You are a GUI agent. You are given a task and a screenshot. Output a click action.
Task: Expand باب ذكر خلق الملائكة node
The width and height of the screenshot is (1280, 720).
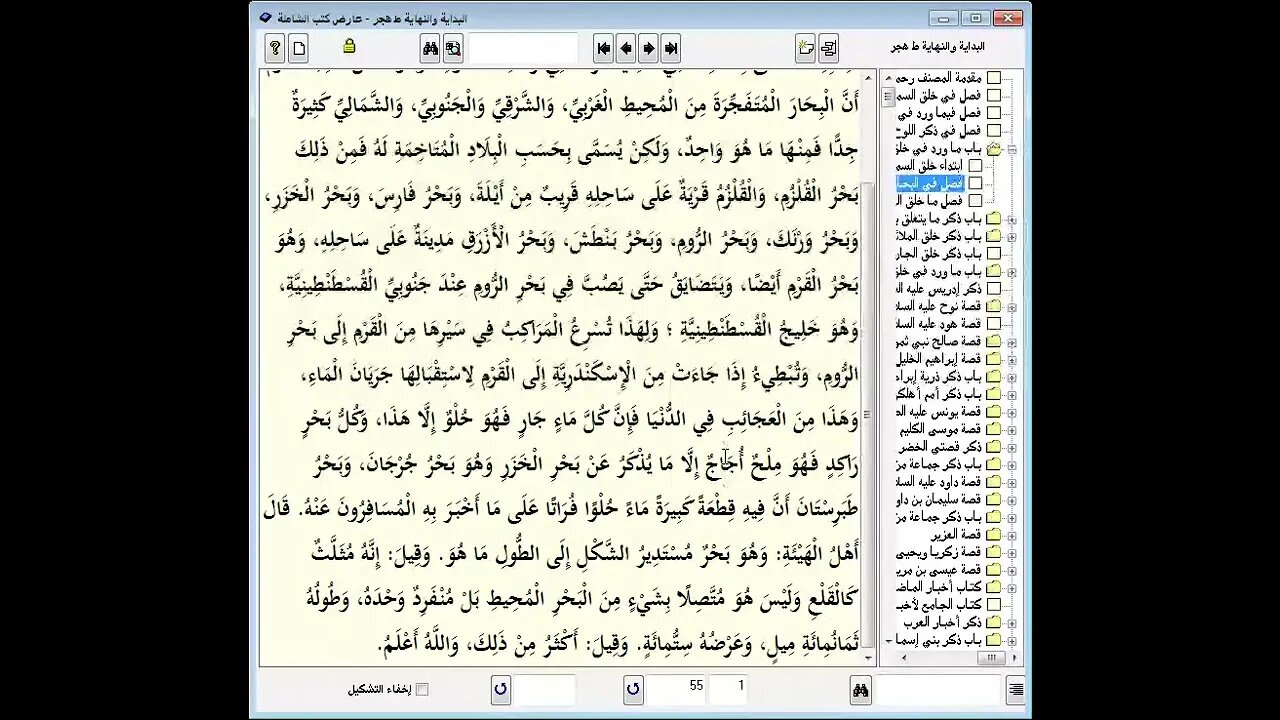tap(1011, 236)
